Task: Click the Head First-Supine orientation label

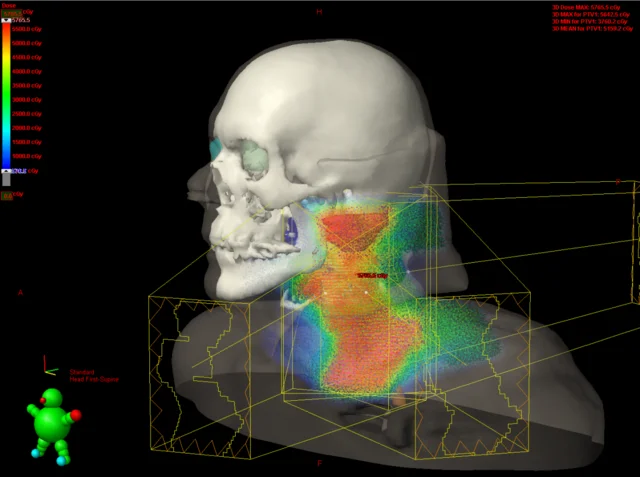Action: pyautogui.click(x=94, y=379)
